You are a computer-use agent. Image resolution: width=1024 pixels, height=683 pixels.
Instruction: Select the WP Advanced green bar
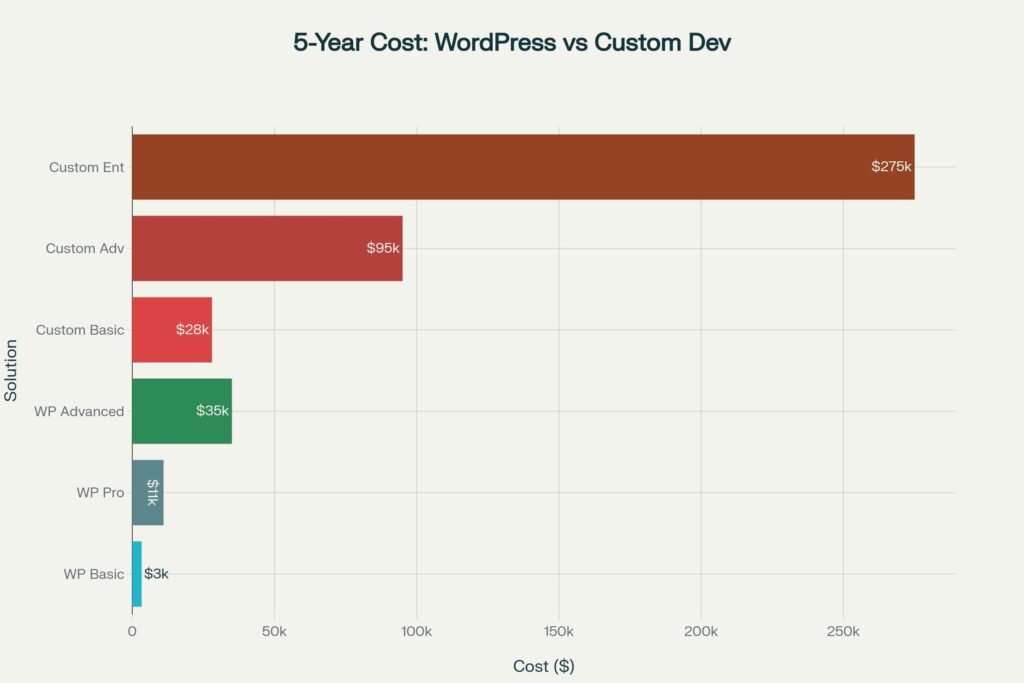(182, 411)
